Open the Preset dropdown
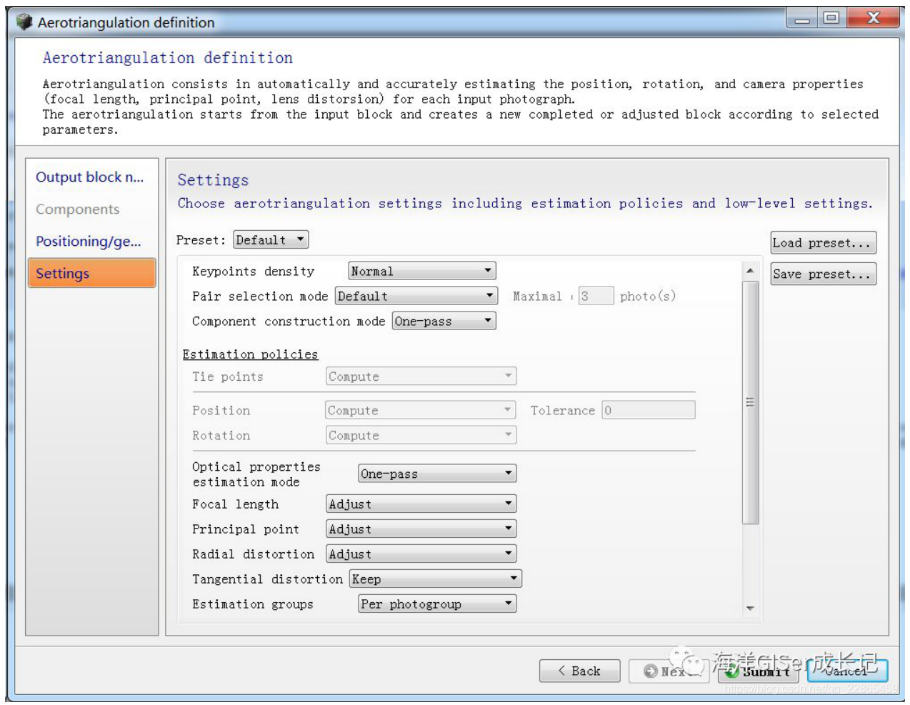The height and width of the screenshot is (705, 910). [x=270, y=240]
